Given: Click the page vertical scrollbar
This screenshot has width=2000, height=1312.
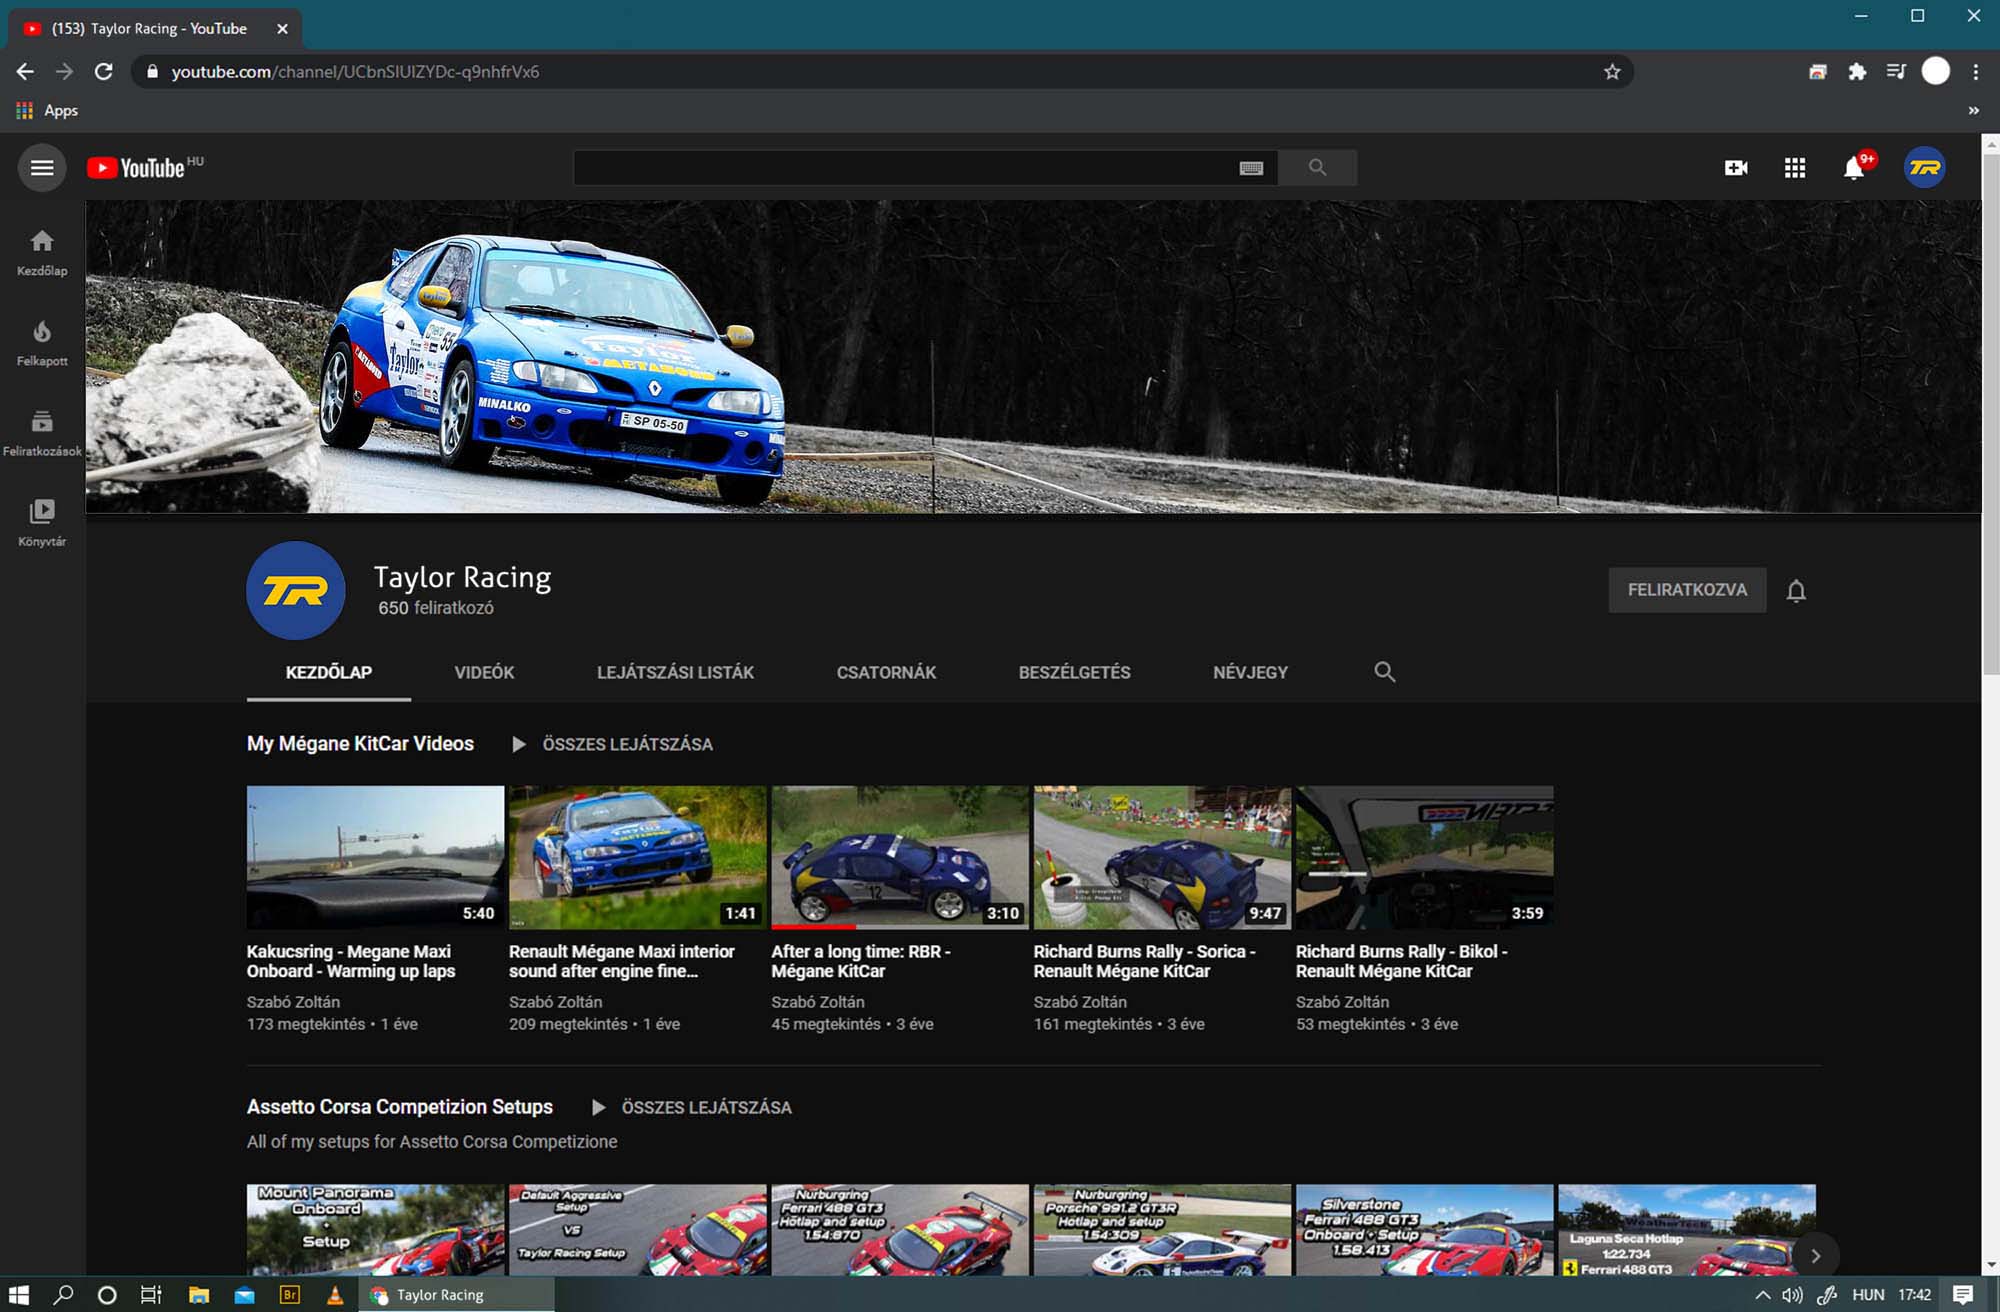Looking at the screenshot, I should 1990,414.
